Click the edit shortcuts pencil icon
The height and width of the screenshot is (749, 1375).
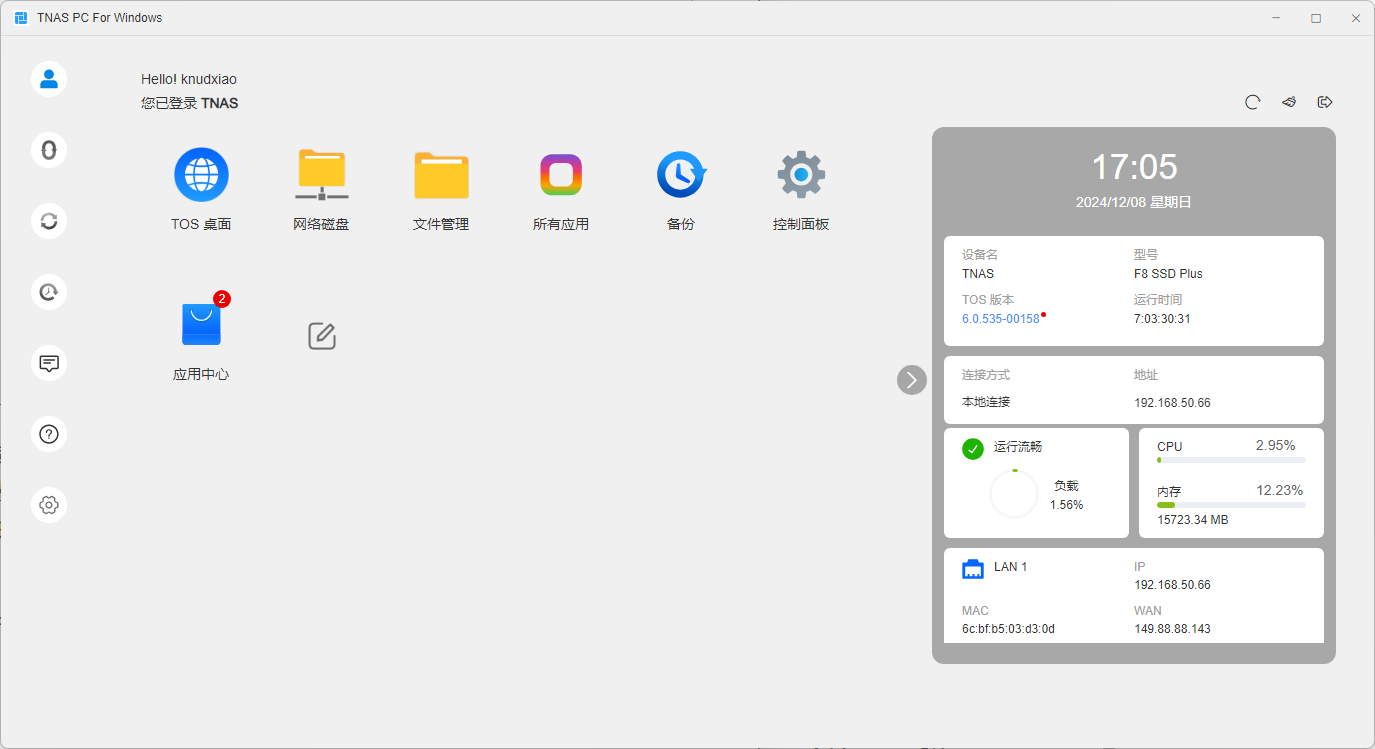[321, 336]
